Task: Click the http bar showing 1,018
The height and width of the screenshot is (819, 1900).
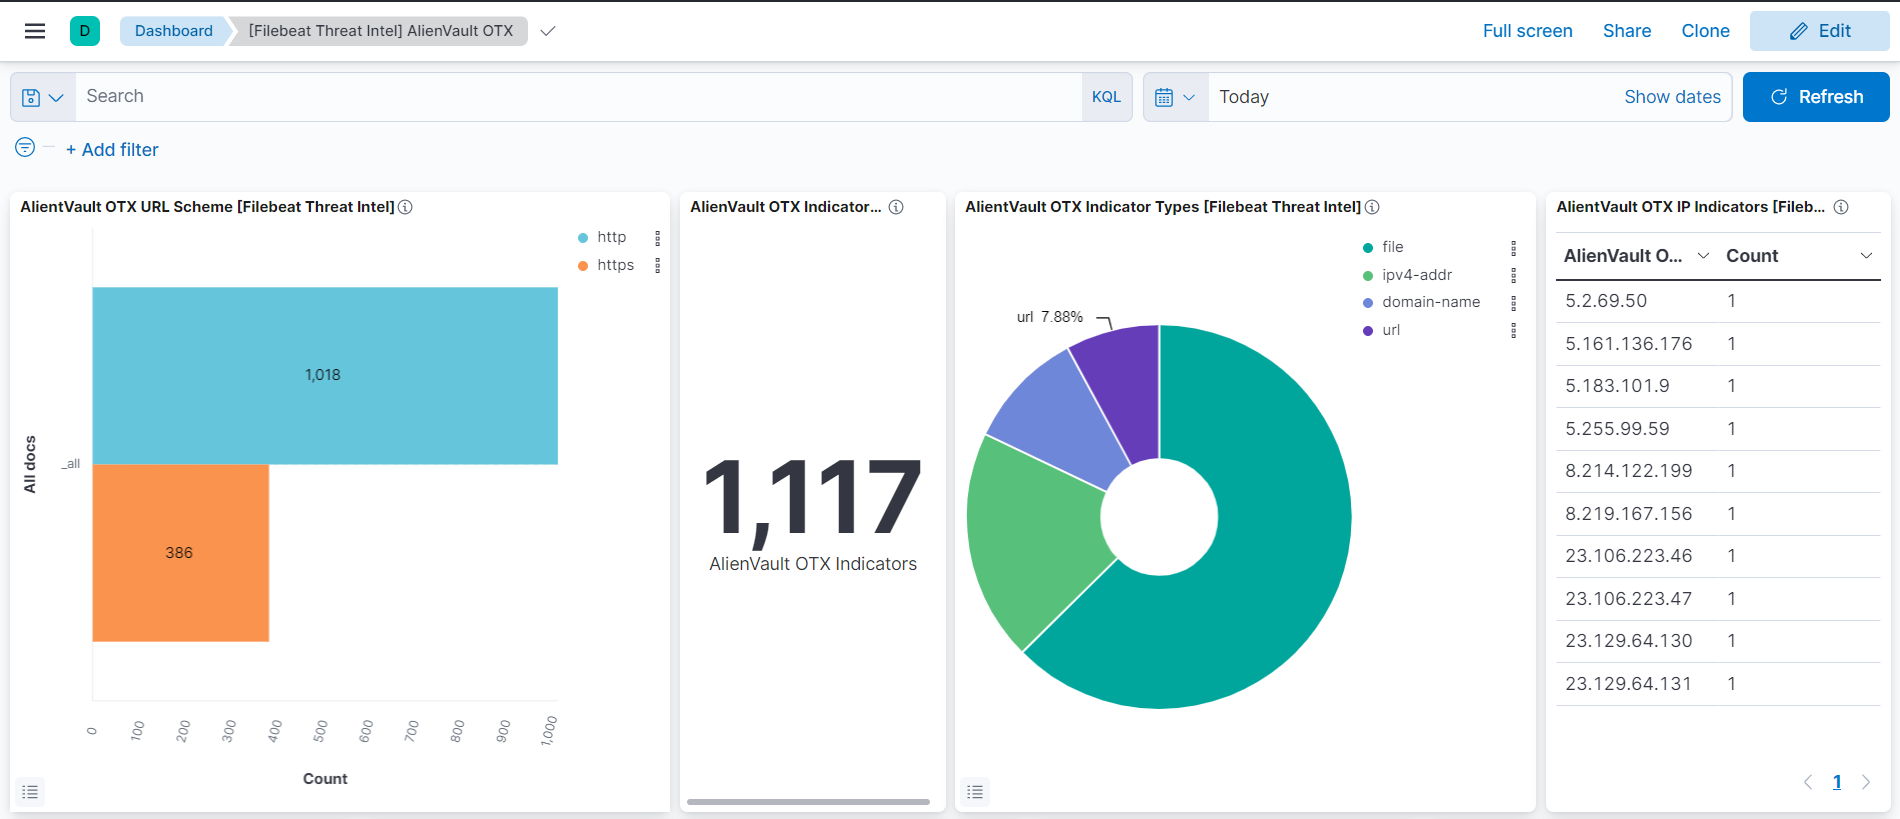Action: tap(325, 376)
